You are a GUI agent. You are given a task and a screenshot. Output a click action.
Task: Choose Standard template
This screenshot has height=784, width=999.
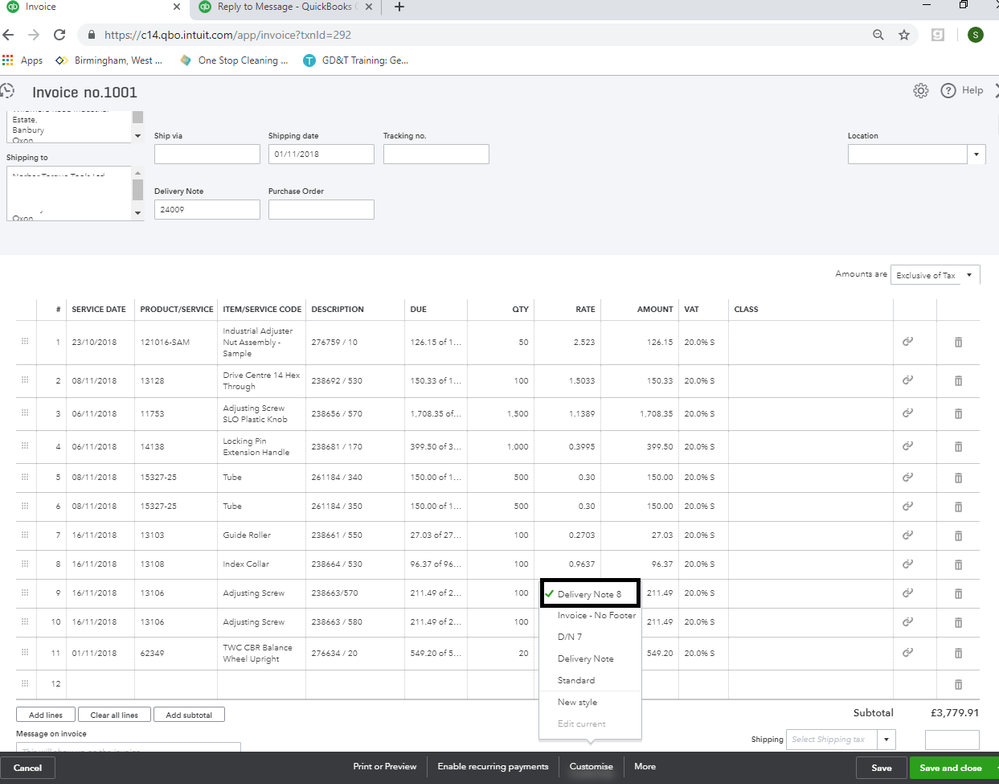[x=576, y=680]
